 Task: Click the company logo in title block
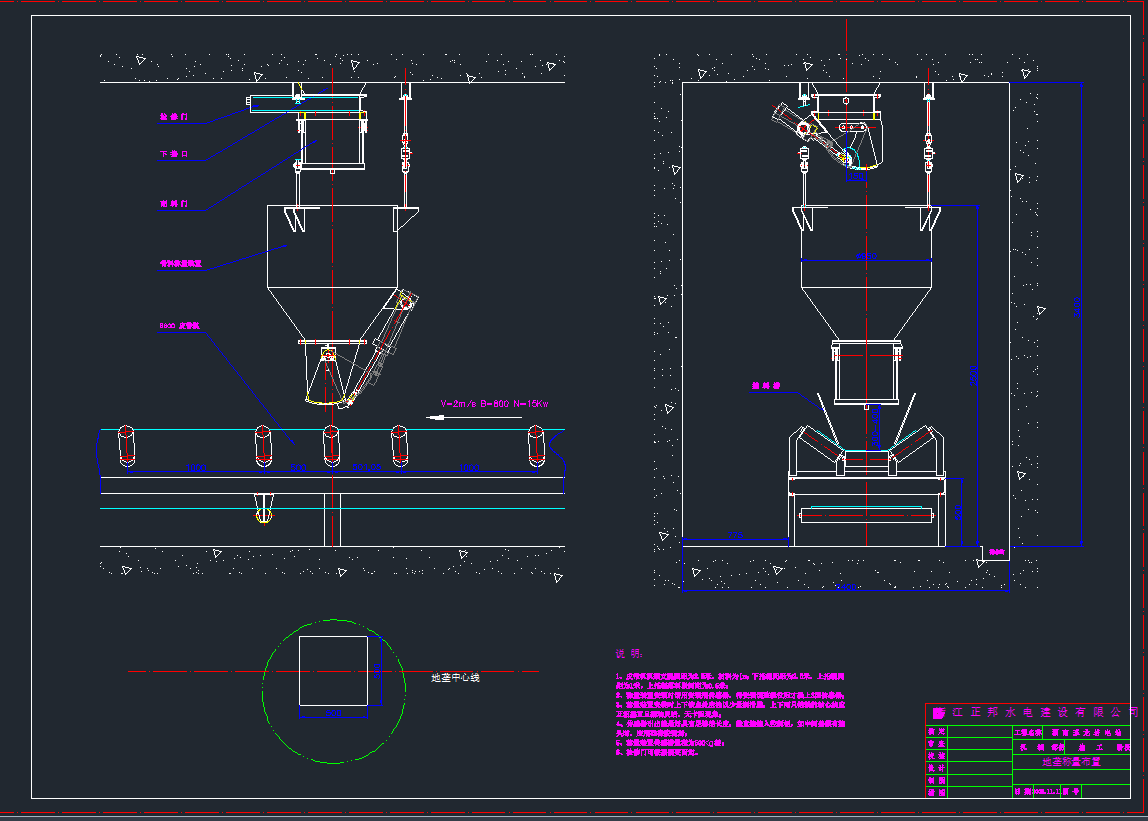938,713
